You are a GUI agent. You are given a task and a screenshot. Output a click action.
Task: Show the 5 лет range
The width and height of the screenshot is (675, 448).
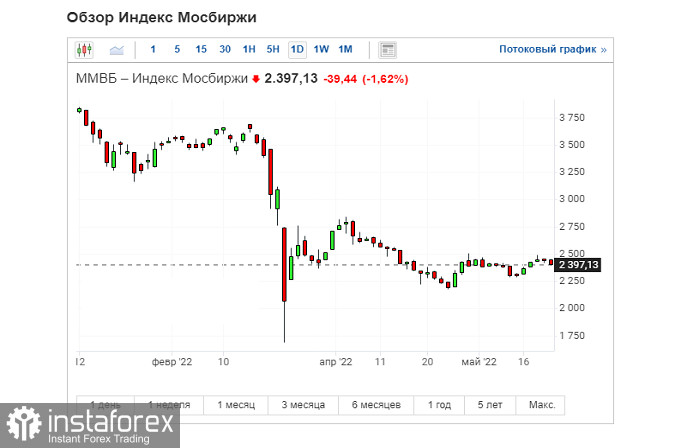point(490,405)
